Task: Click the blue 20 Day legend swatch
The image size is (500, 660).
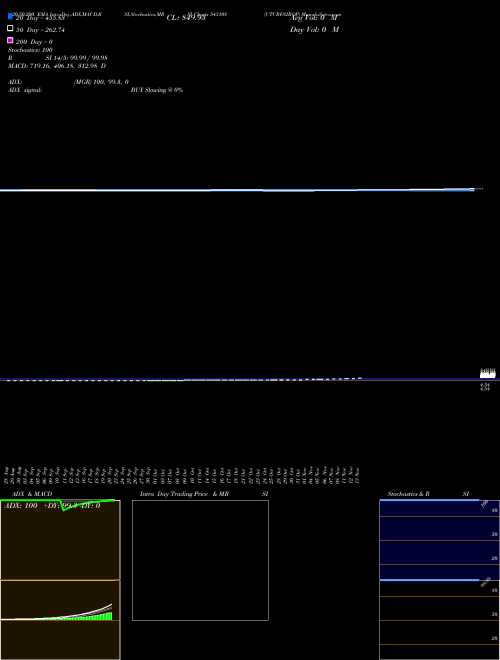Action: 10,16
